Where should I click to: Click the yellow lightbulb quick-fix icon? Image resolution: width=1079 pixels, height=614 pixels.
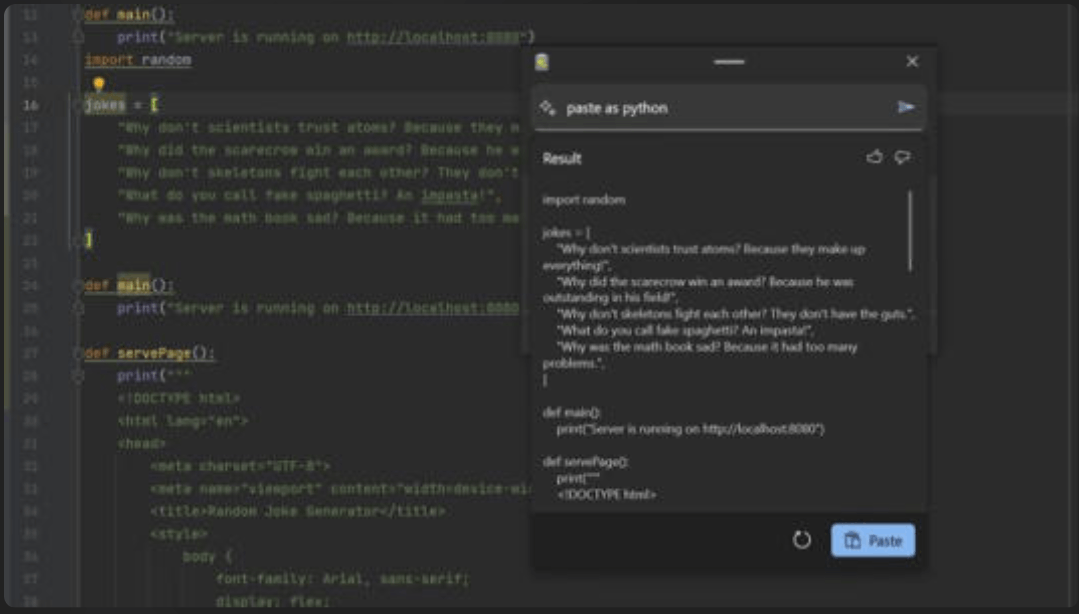99,84
